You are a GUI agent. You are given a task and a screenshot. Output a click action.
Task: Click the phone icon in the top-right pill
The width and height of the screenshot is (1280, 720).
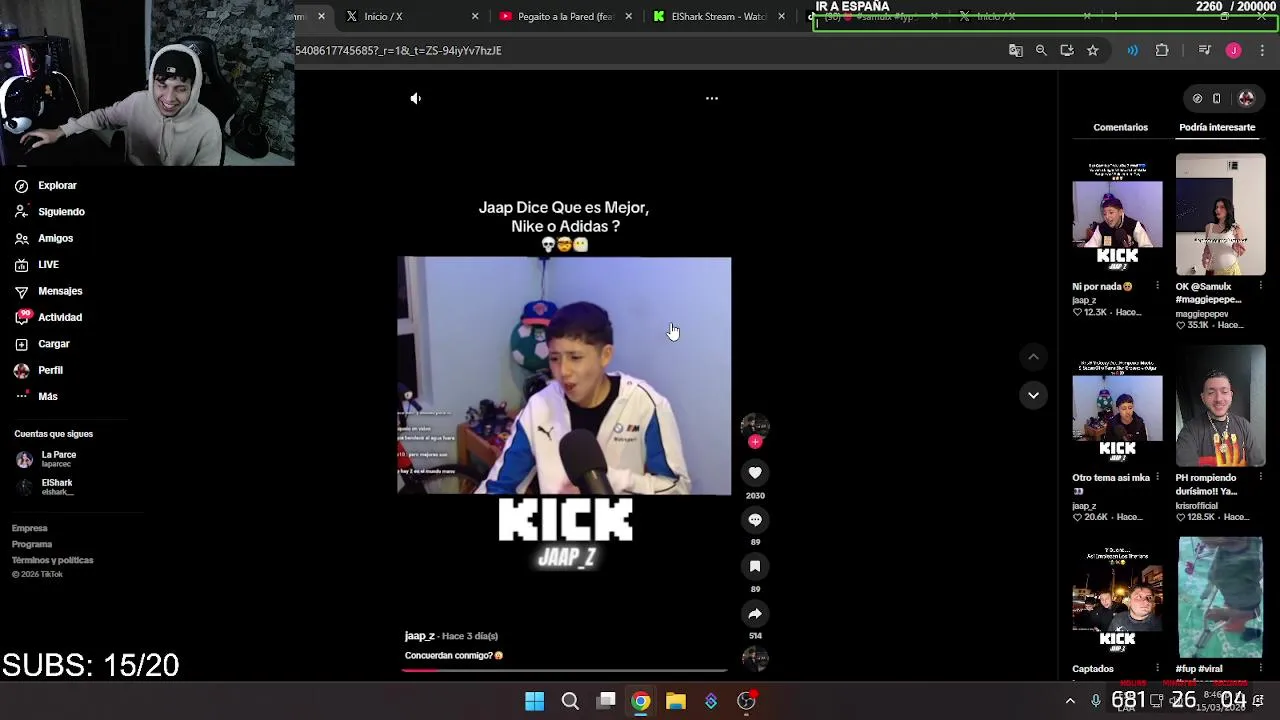pyautogui.click(x=1217, y=98)
